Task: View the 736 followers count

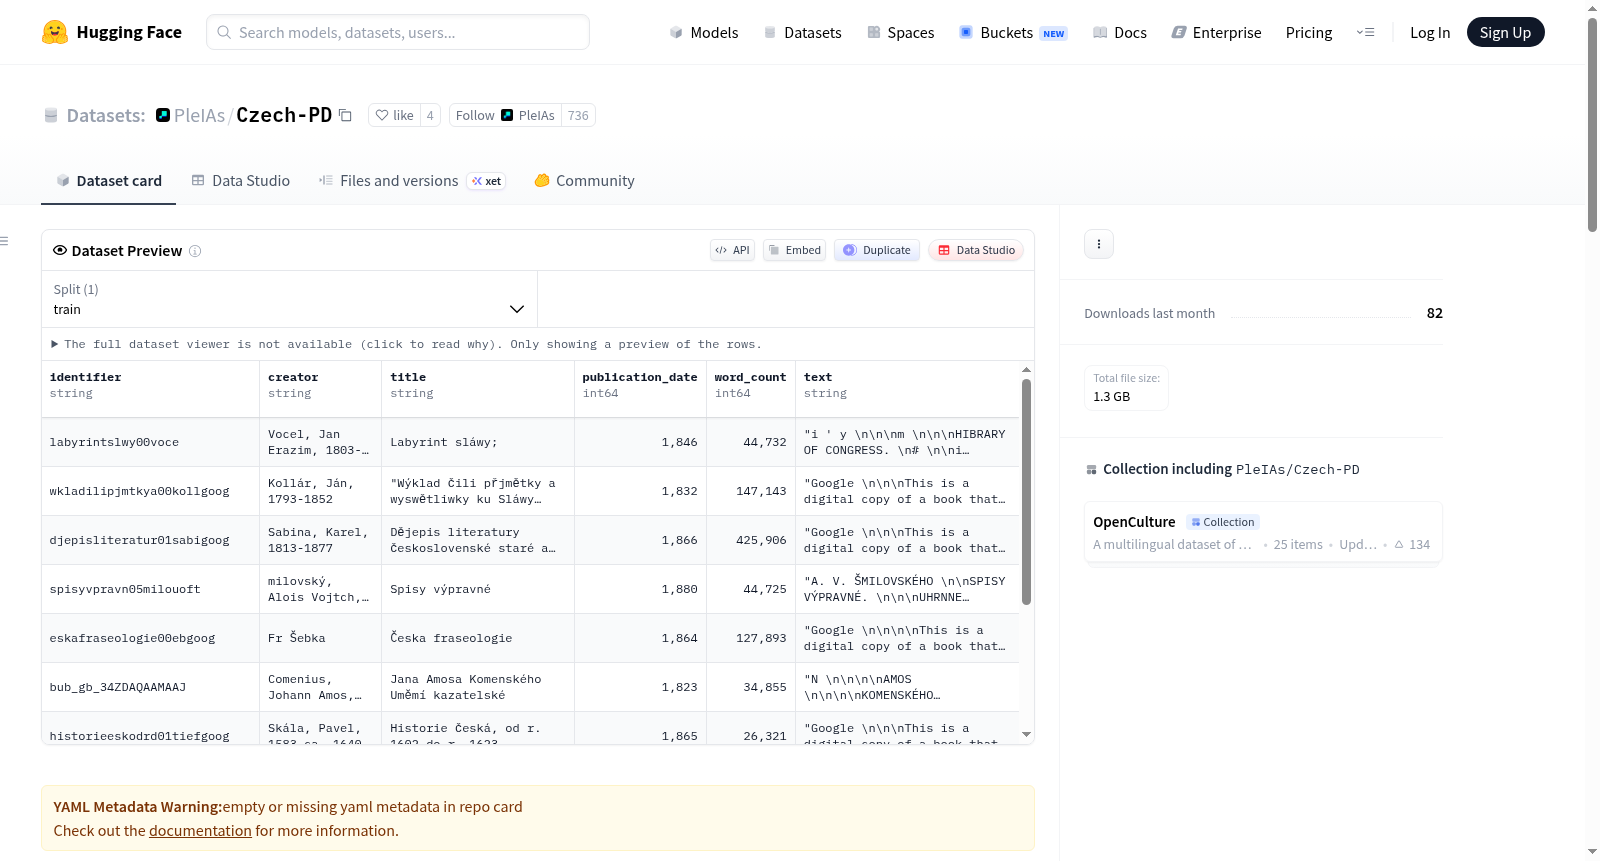Action: pyautogui.click(x=578, y=115)
